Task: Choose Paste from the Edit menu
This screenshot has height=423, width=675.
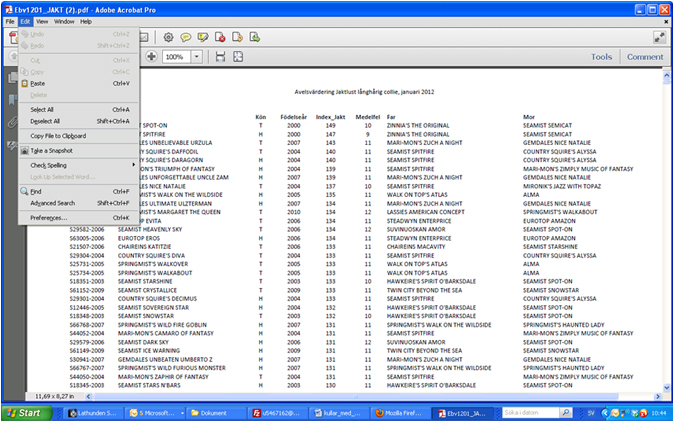Action: (38, 83)
